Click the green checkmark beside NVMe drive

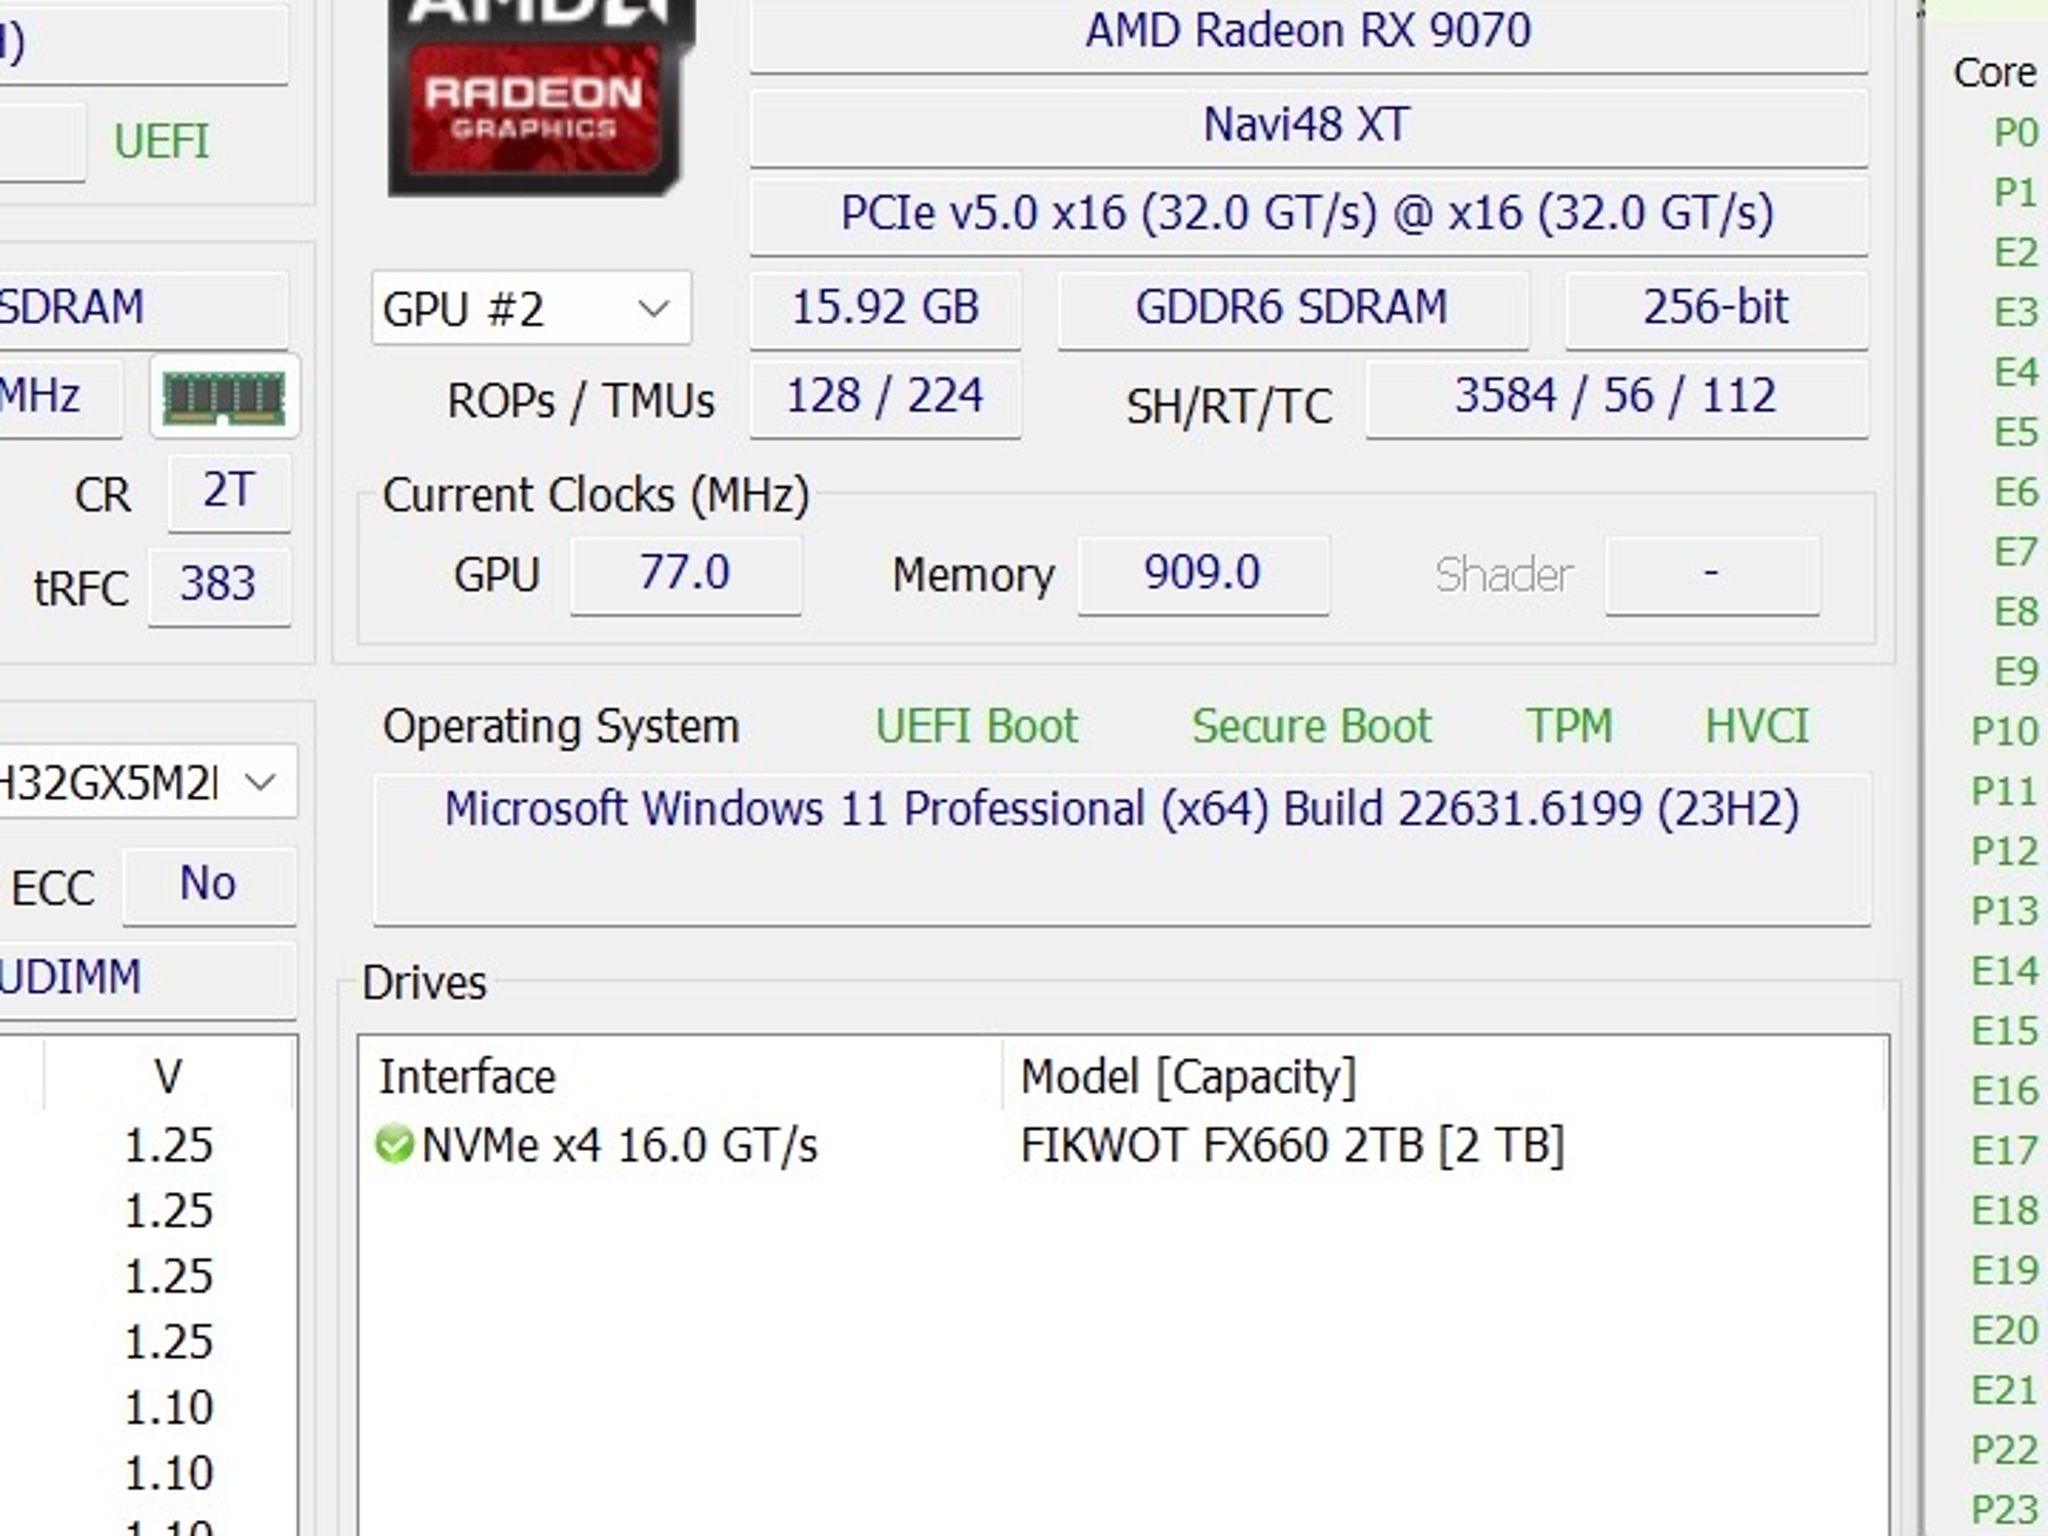coord(394,1145)
